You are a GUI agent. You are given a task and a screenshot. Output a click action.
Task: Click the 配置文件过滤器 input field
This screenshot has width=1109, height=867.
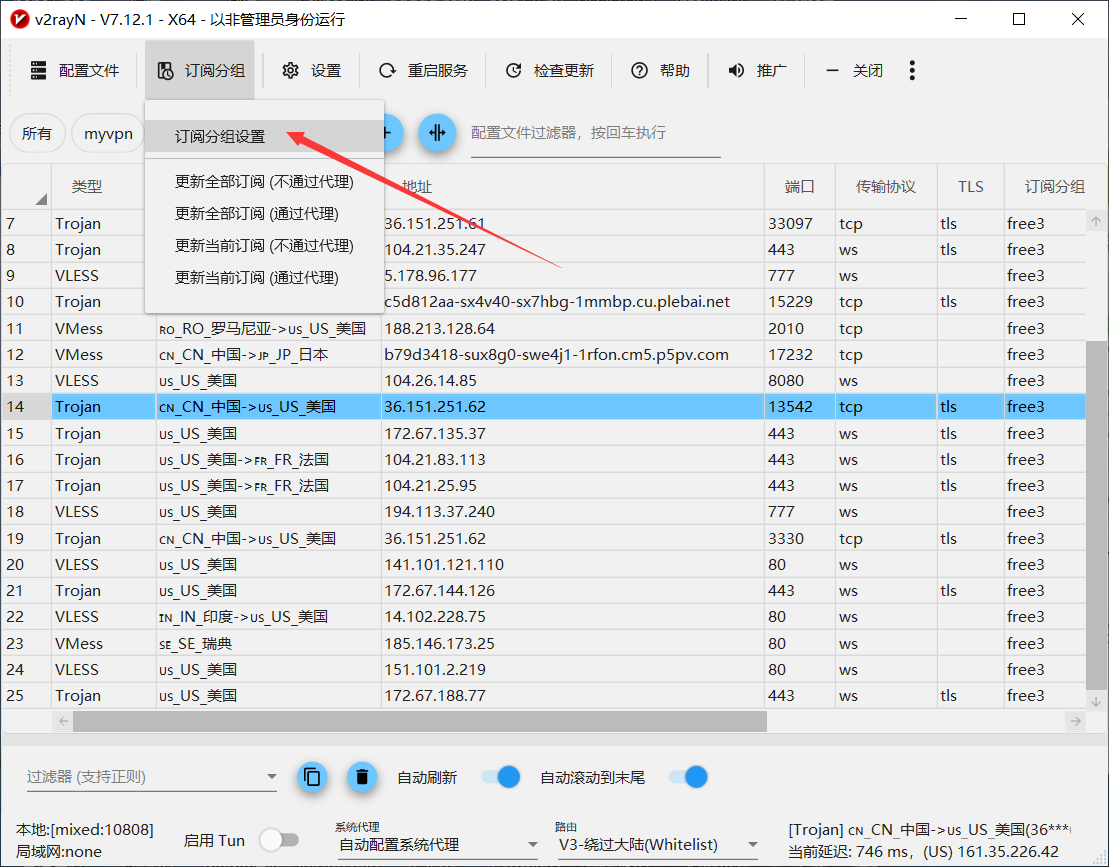(x=595, y=133)
